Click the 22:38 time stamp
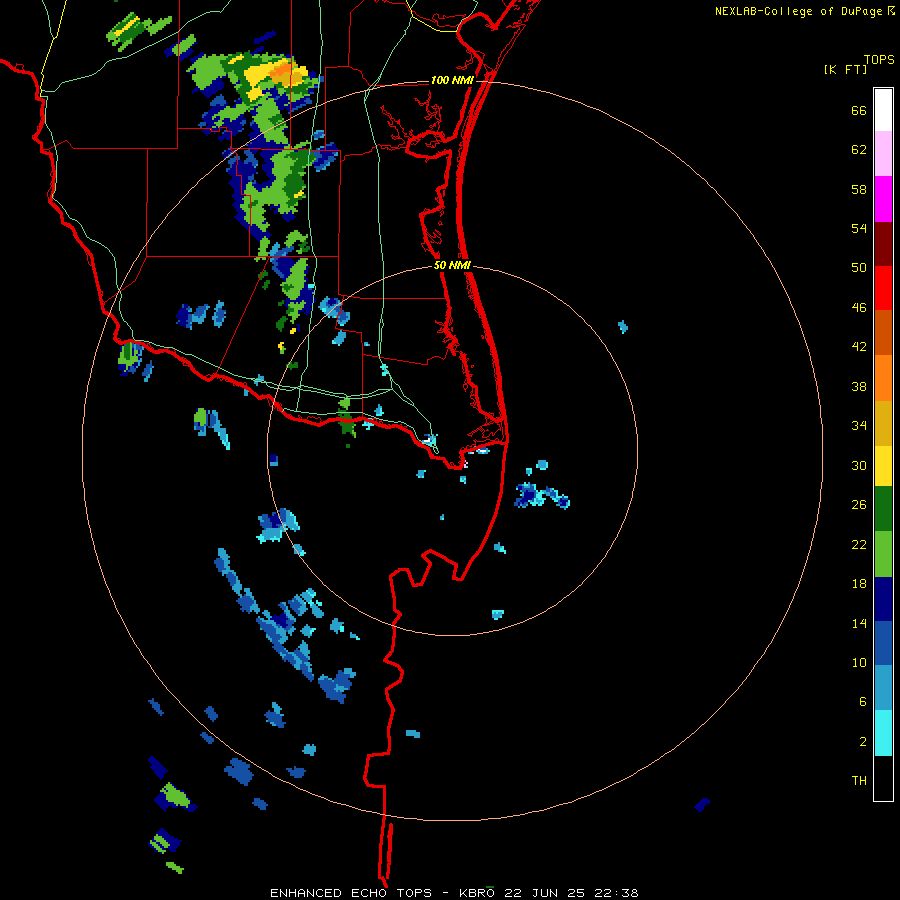 click(x=616, y=893)
